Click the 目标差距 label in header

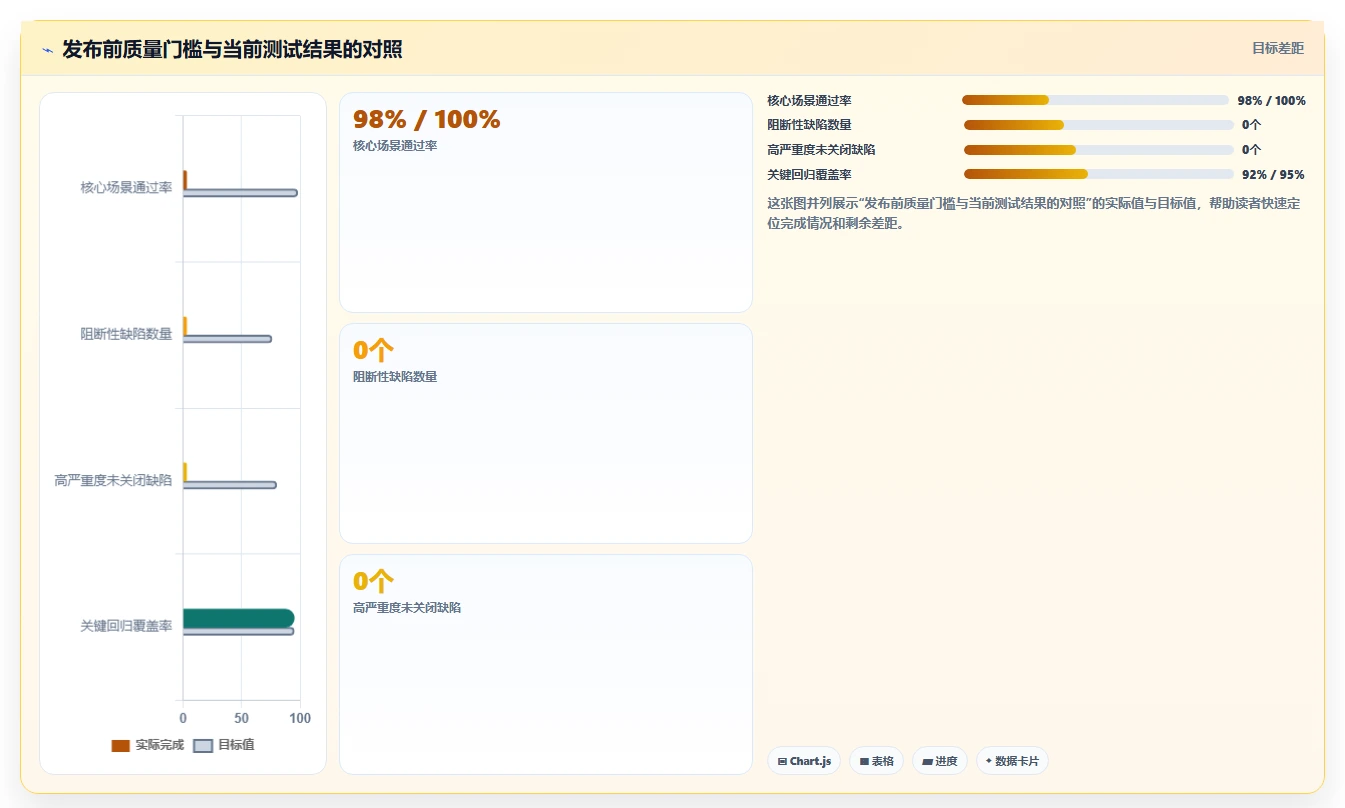pyautogui.click(x=1278, y=48)
